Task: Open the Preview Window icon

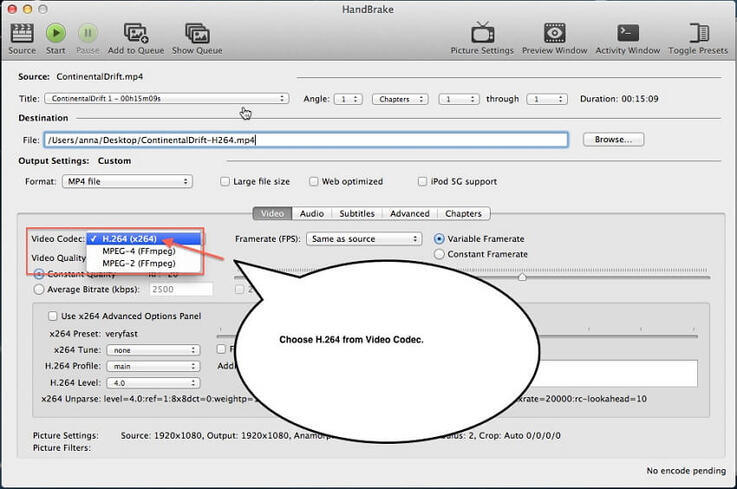Action: 555,33
